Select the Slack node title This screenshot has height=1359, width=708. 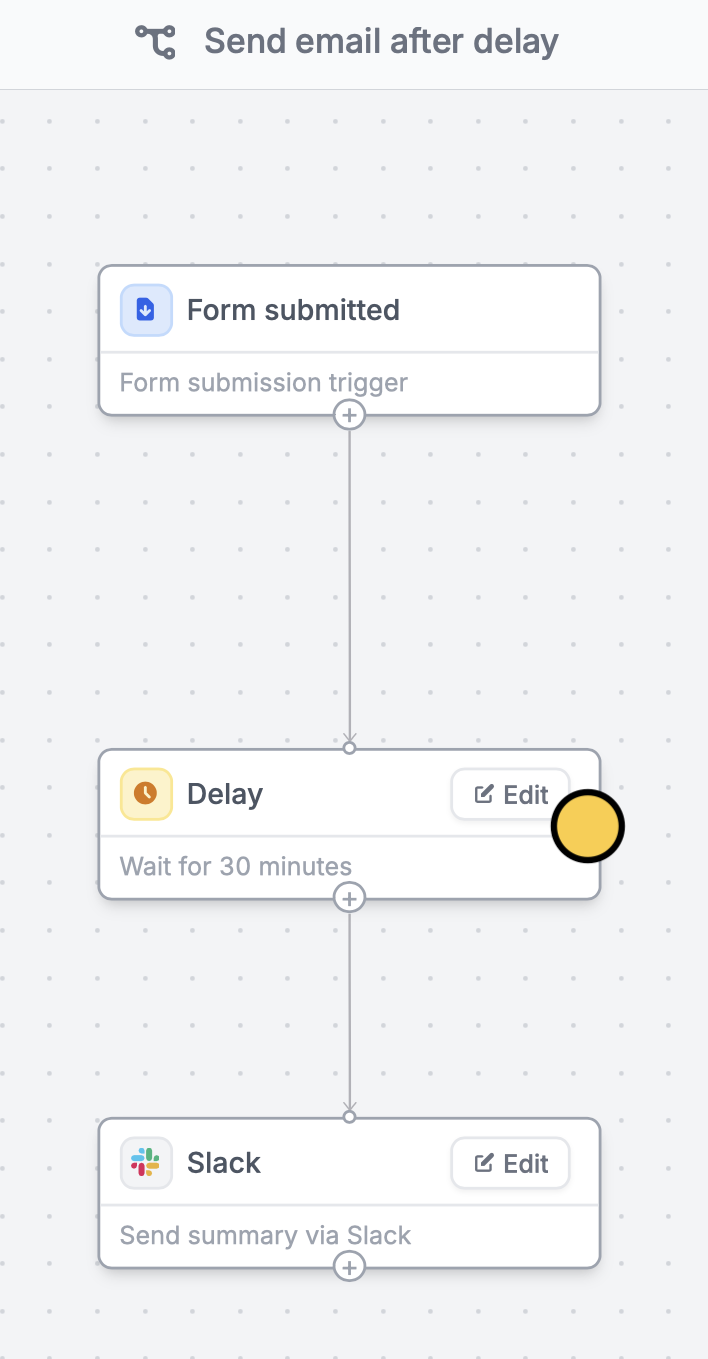(x=224, y=1163)
